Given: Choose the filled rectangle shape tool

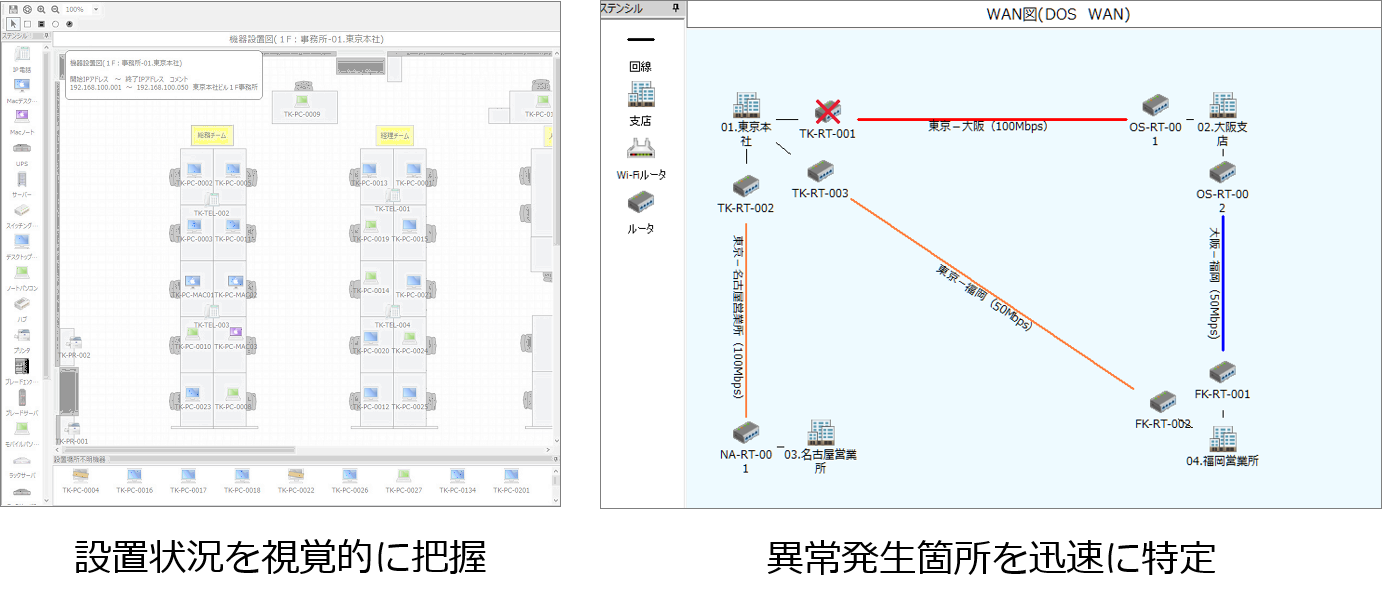Looking at the screenshot, I should pyautogui.click(x=41, y=24).
